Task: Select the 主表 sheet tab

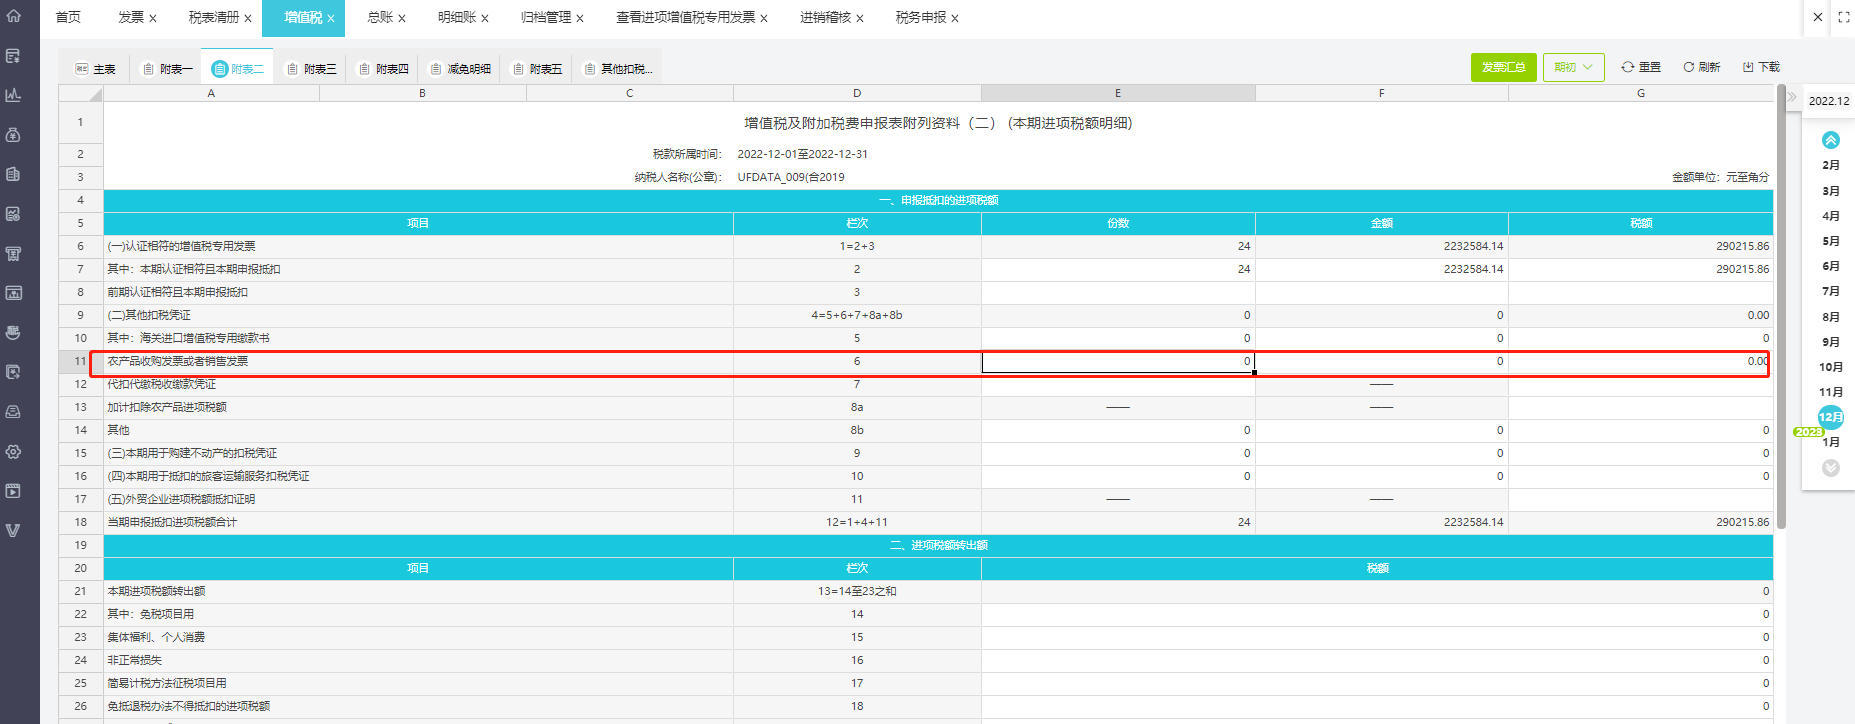Action: 96,69
